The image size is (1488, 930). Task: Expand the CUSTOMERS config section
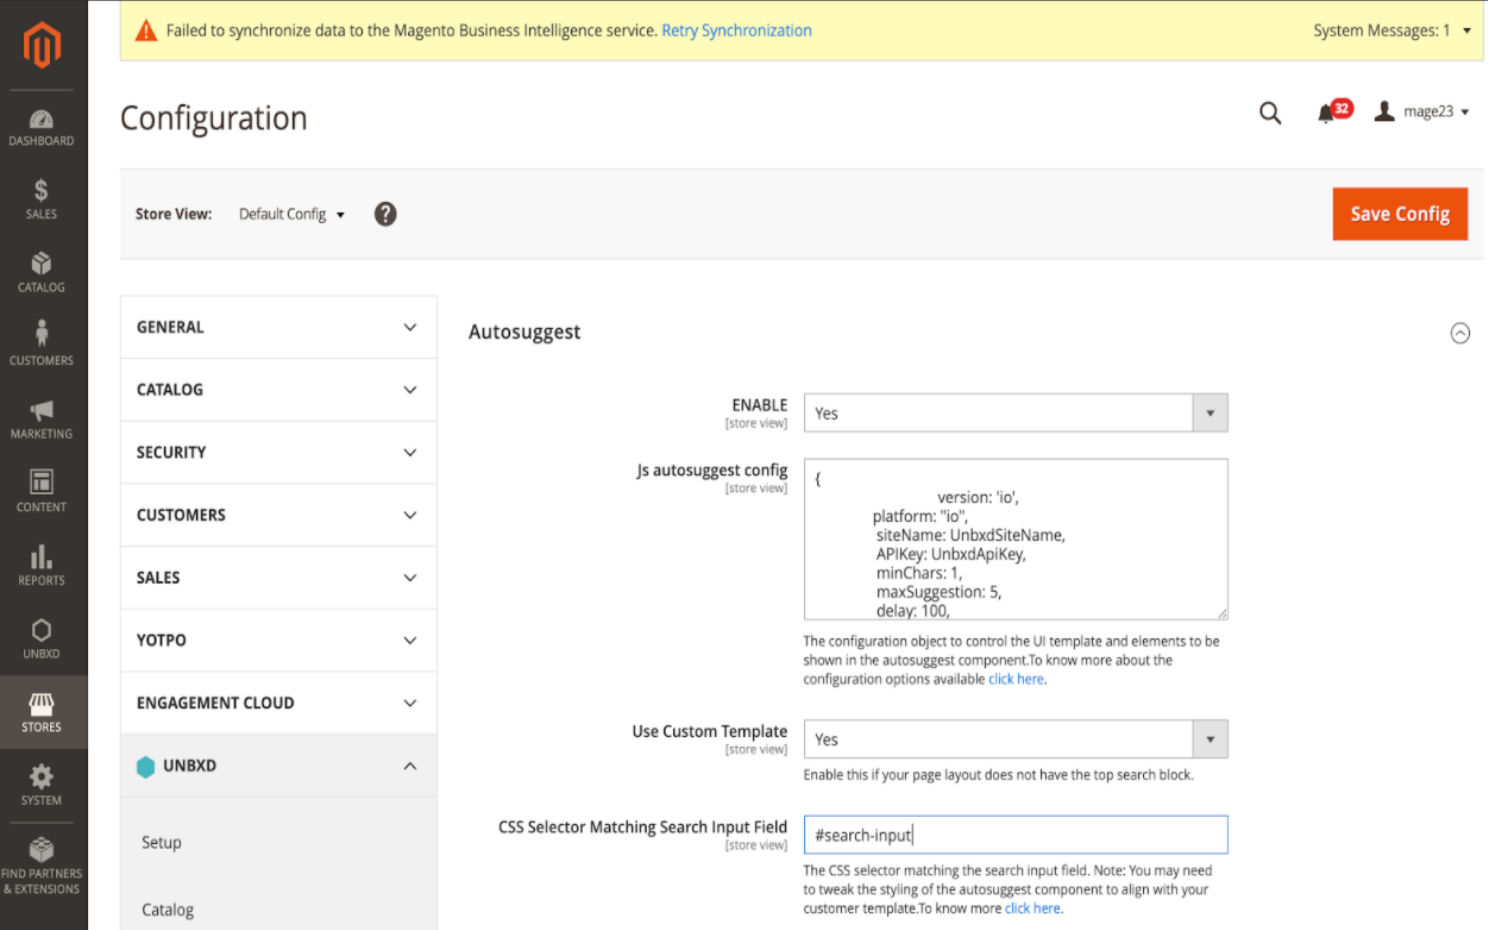coord(278,515)
